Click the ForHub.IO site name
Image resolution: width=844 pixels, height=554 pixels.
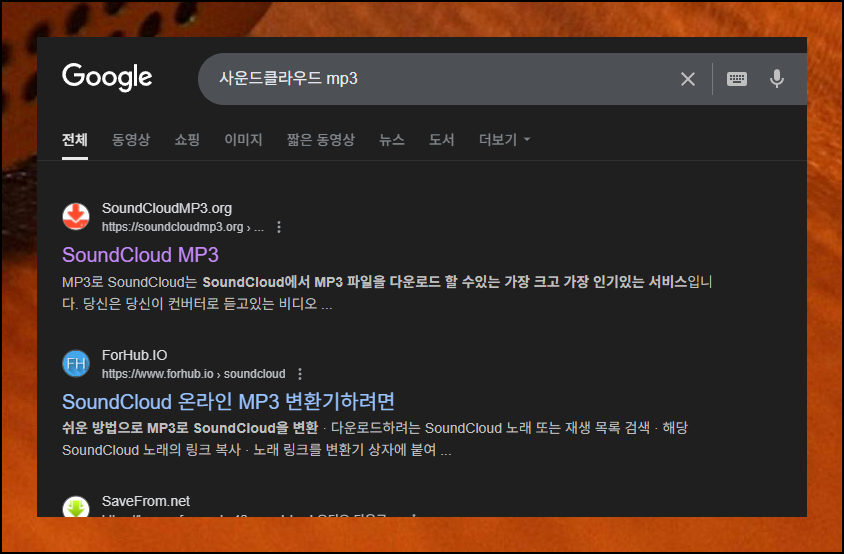[x=135, y=355]
